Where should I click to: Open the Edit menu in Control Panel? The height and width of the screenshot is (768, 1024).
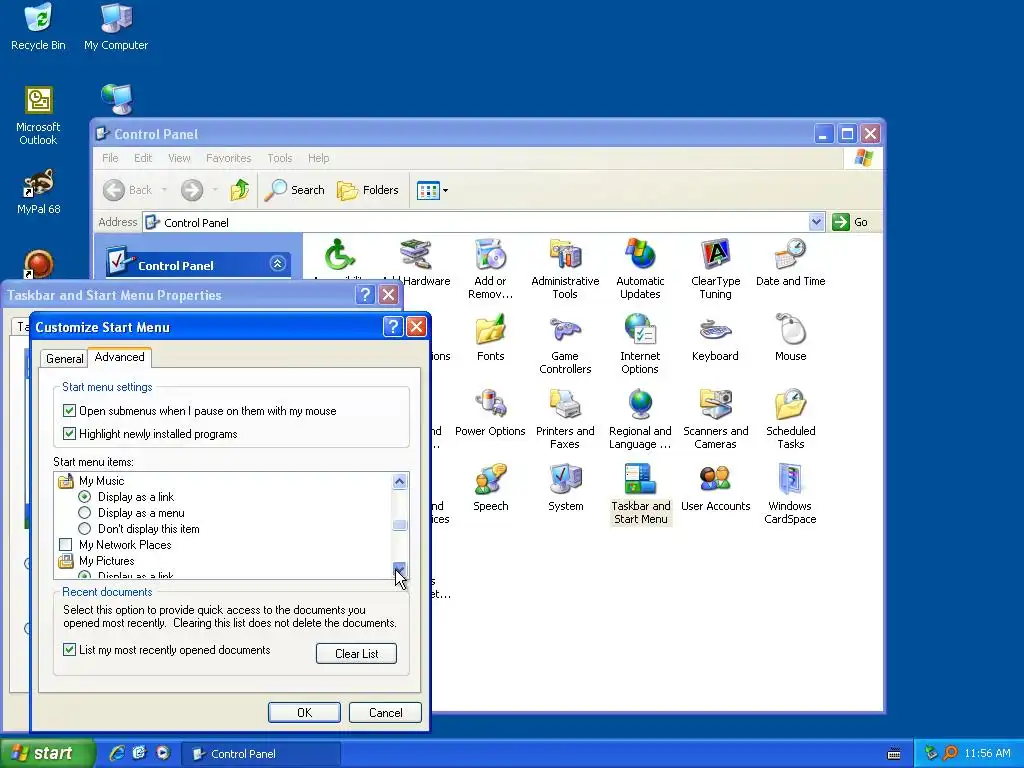click(143, 158)
